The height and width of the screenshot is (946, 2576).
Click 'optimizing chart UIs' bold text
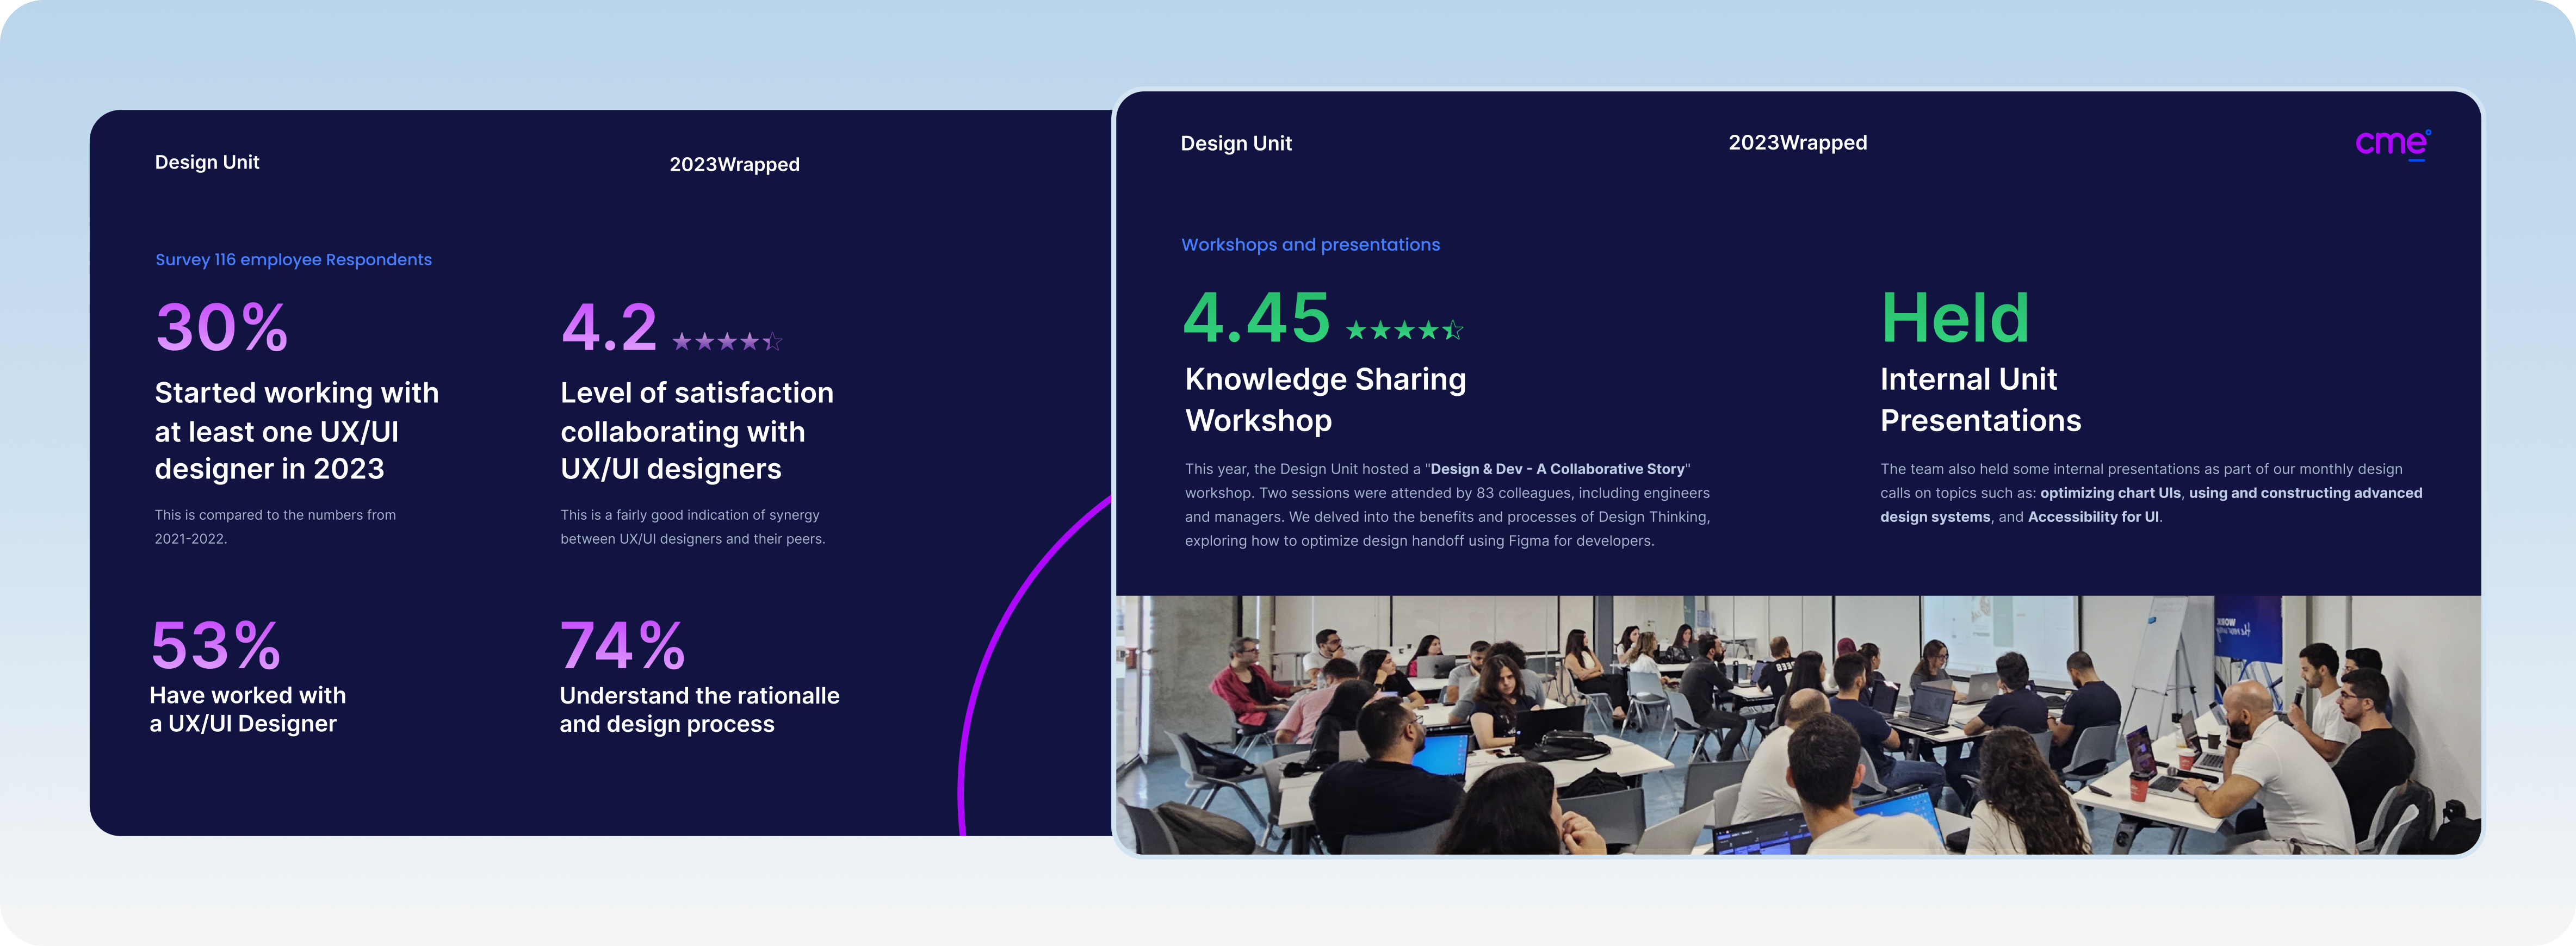coord(2110,493)
